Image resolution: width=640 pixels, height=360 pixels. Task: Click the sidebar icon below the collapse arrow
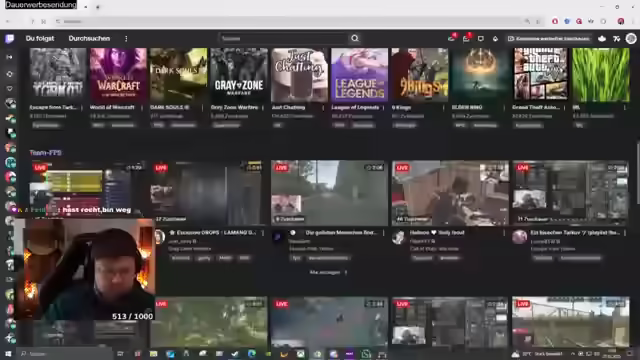(x=9, y=74)
